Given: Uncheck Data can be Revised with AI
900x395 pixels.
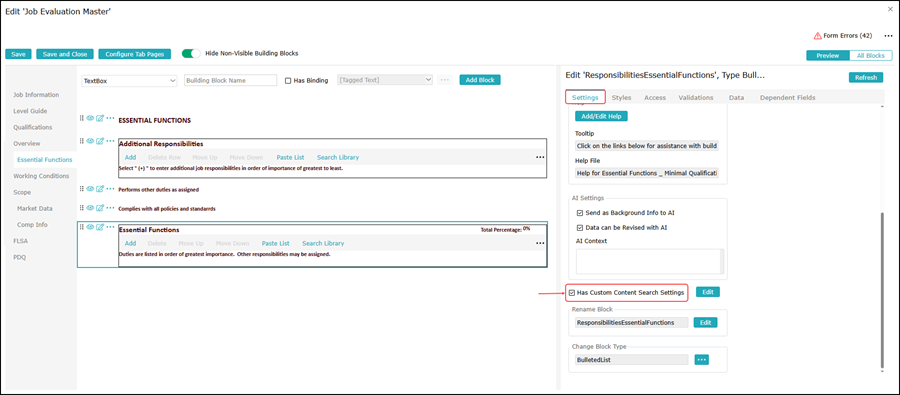Looking at the screenshot, I should coord(580,227).
